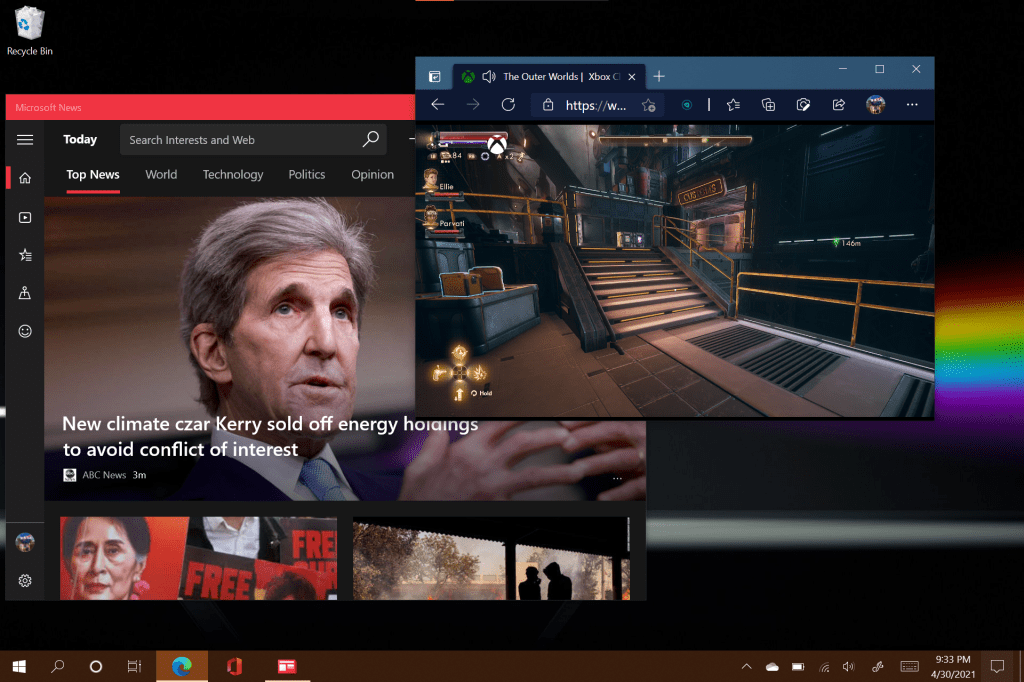Expand hidden system tray icons
The height and width of the screenshot is (682, 1024).
click(746, 666)
